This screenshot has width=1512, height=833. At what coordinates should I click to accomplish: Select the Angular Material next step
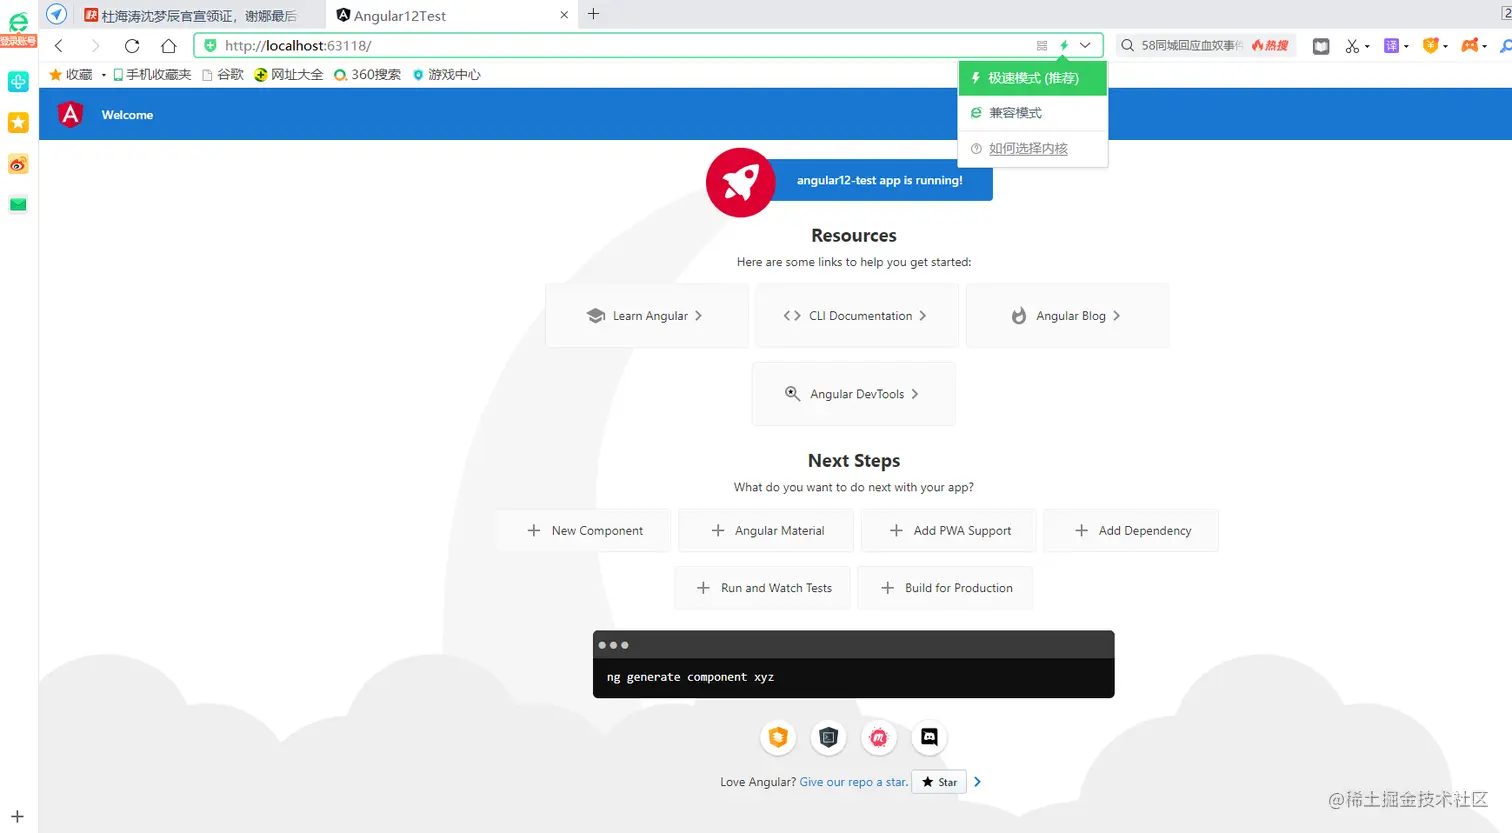[766, 531]
